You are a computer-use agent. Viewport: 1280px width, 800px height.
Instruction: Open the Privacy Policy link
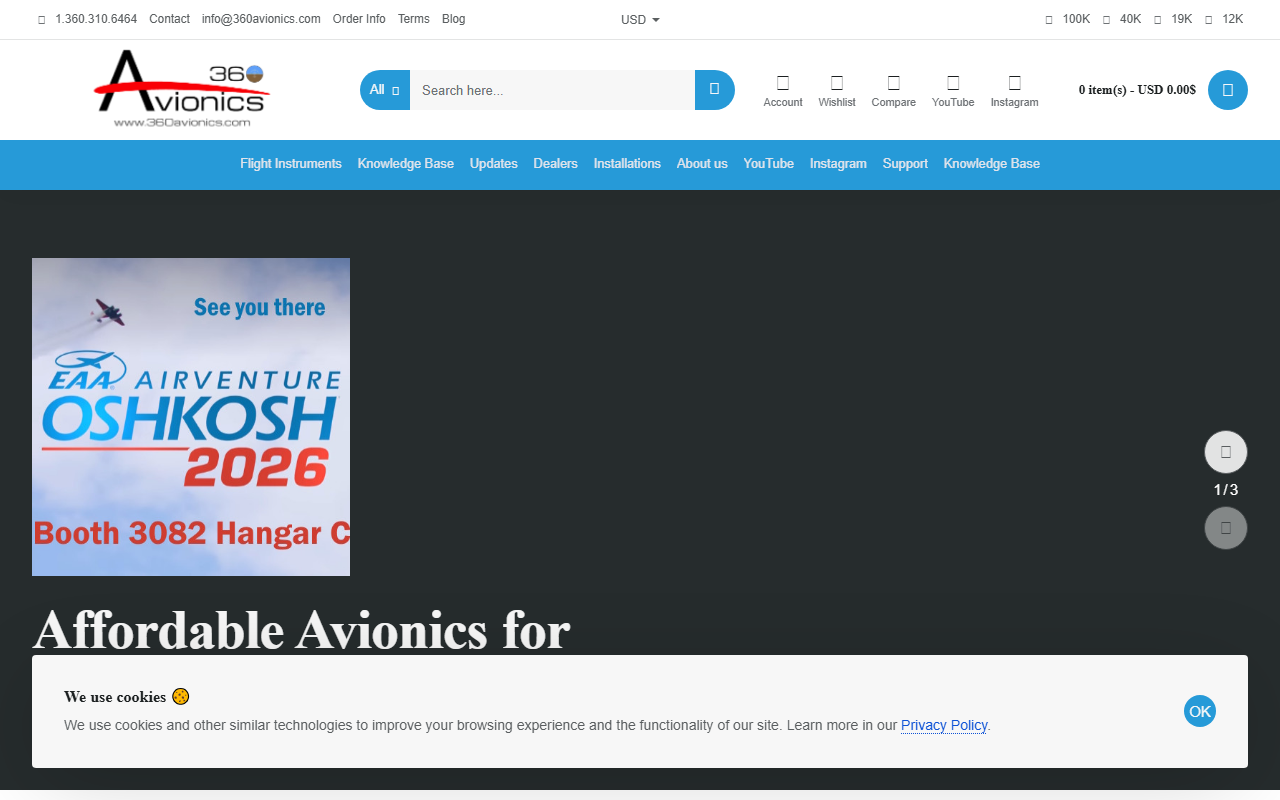(944, 725)
